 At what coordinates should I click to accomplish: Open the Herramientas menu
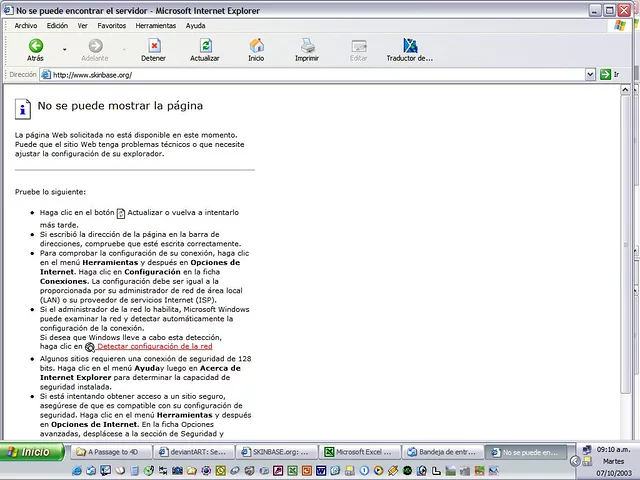pos(155,25)
